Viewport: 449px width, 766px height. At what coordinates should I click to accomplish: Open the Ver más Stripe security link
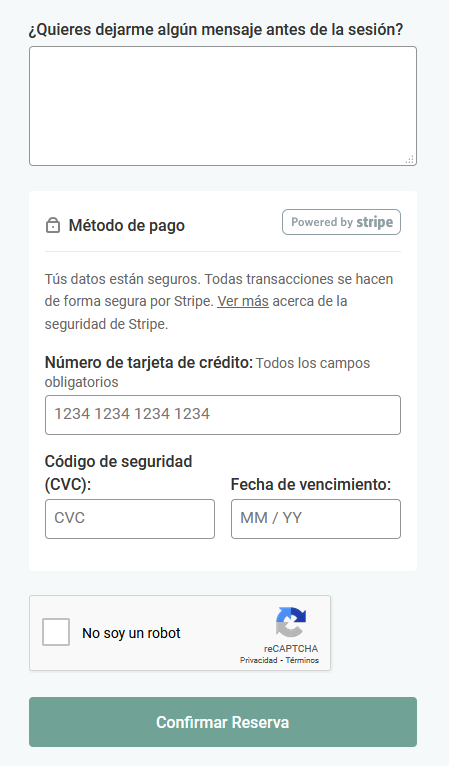tap(243, 301)
